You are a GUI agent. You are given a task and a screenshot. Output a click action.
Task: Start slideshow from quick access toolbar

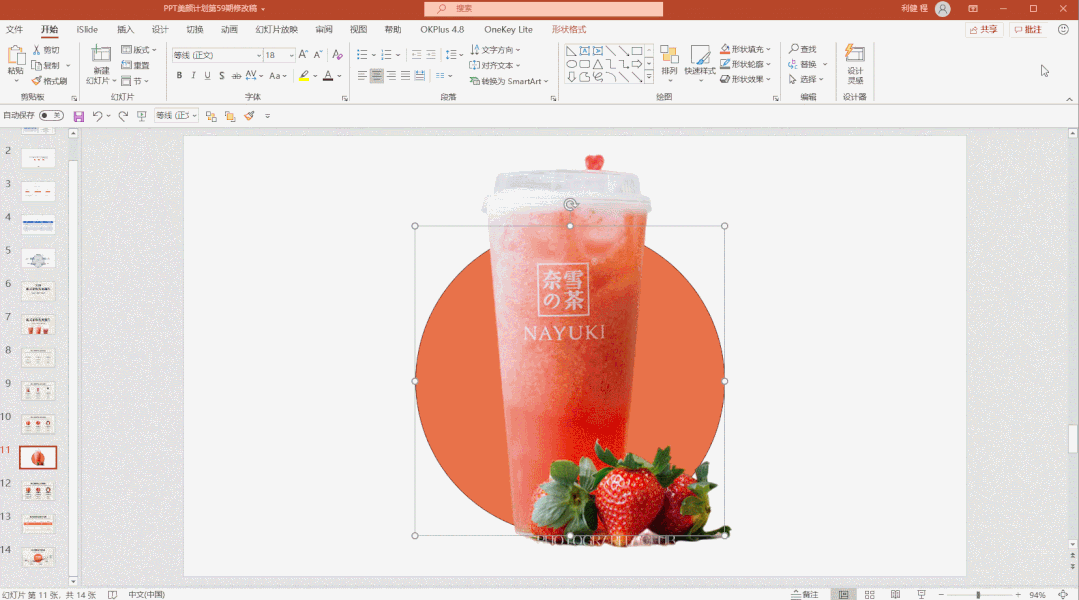tap(142, 116)
